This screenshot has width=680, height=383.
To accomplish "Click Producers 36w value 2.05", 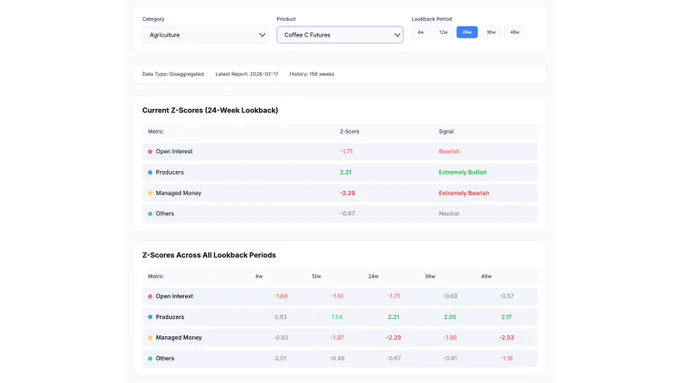I will click(x=450, y=317).
